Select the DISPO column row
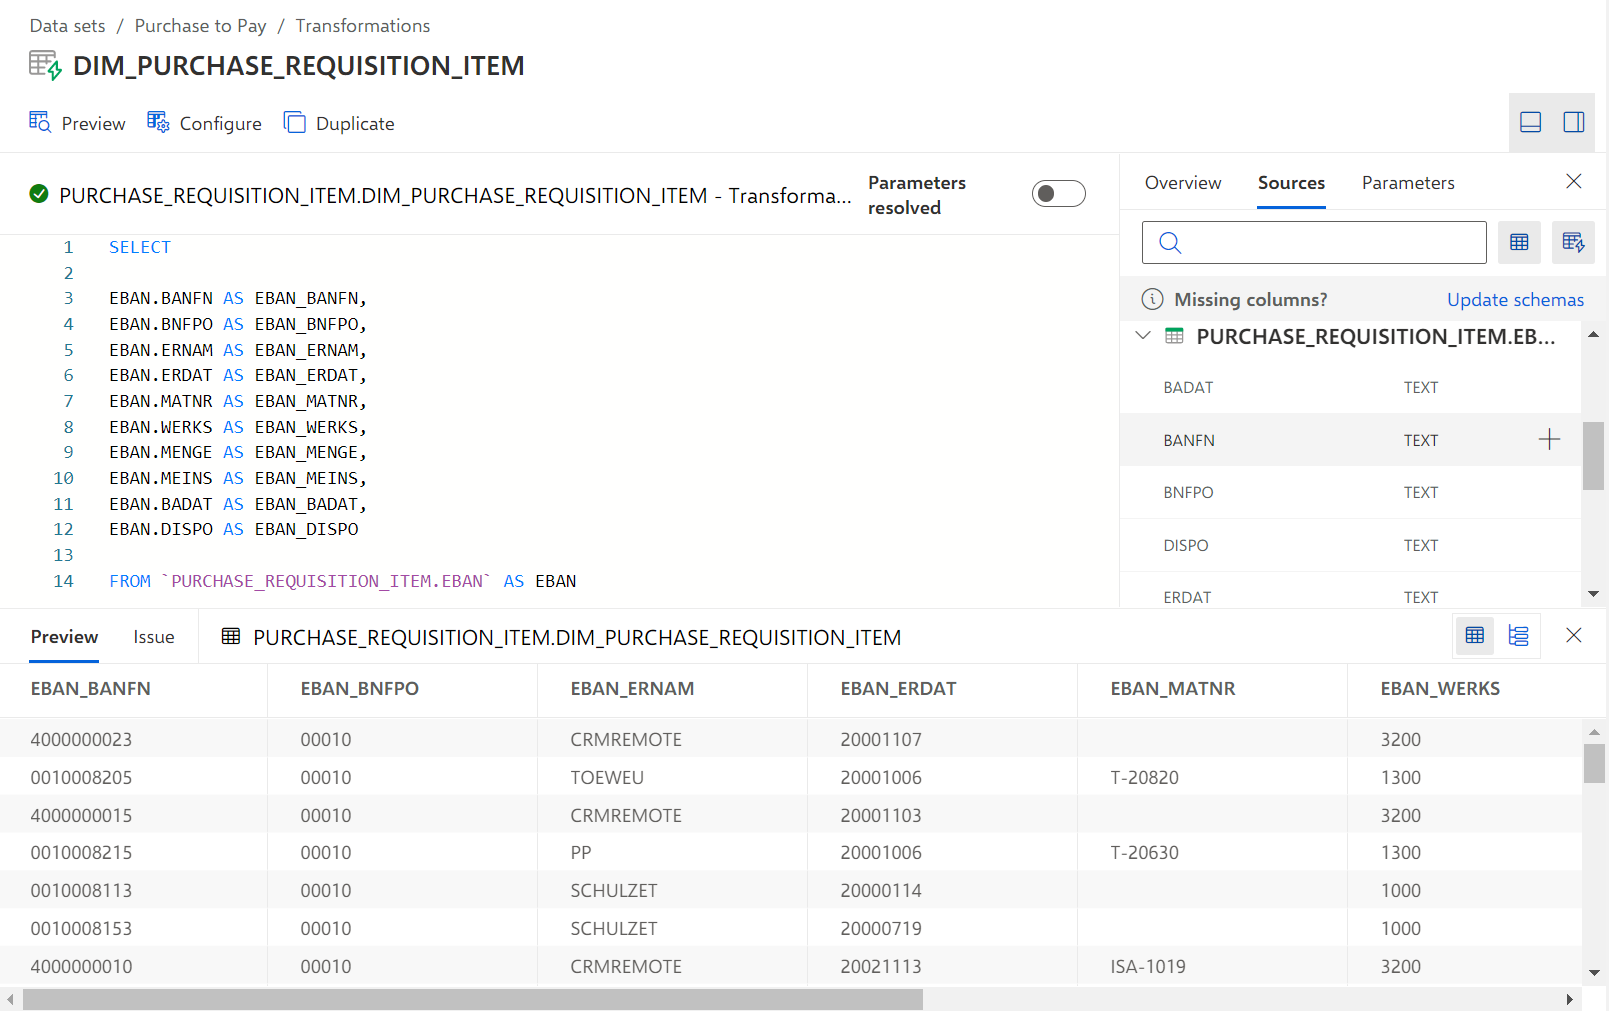This screenshot has width=1609, height=1011. (1350, 545)
